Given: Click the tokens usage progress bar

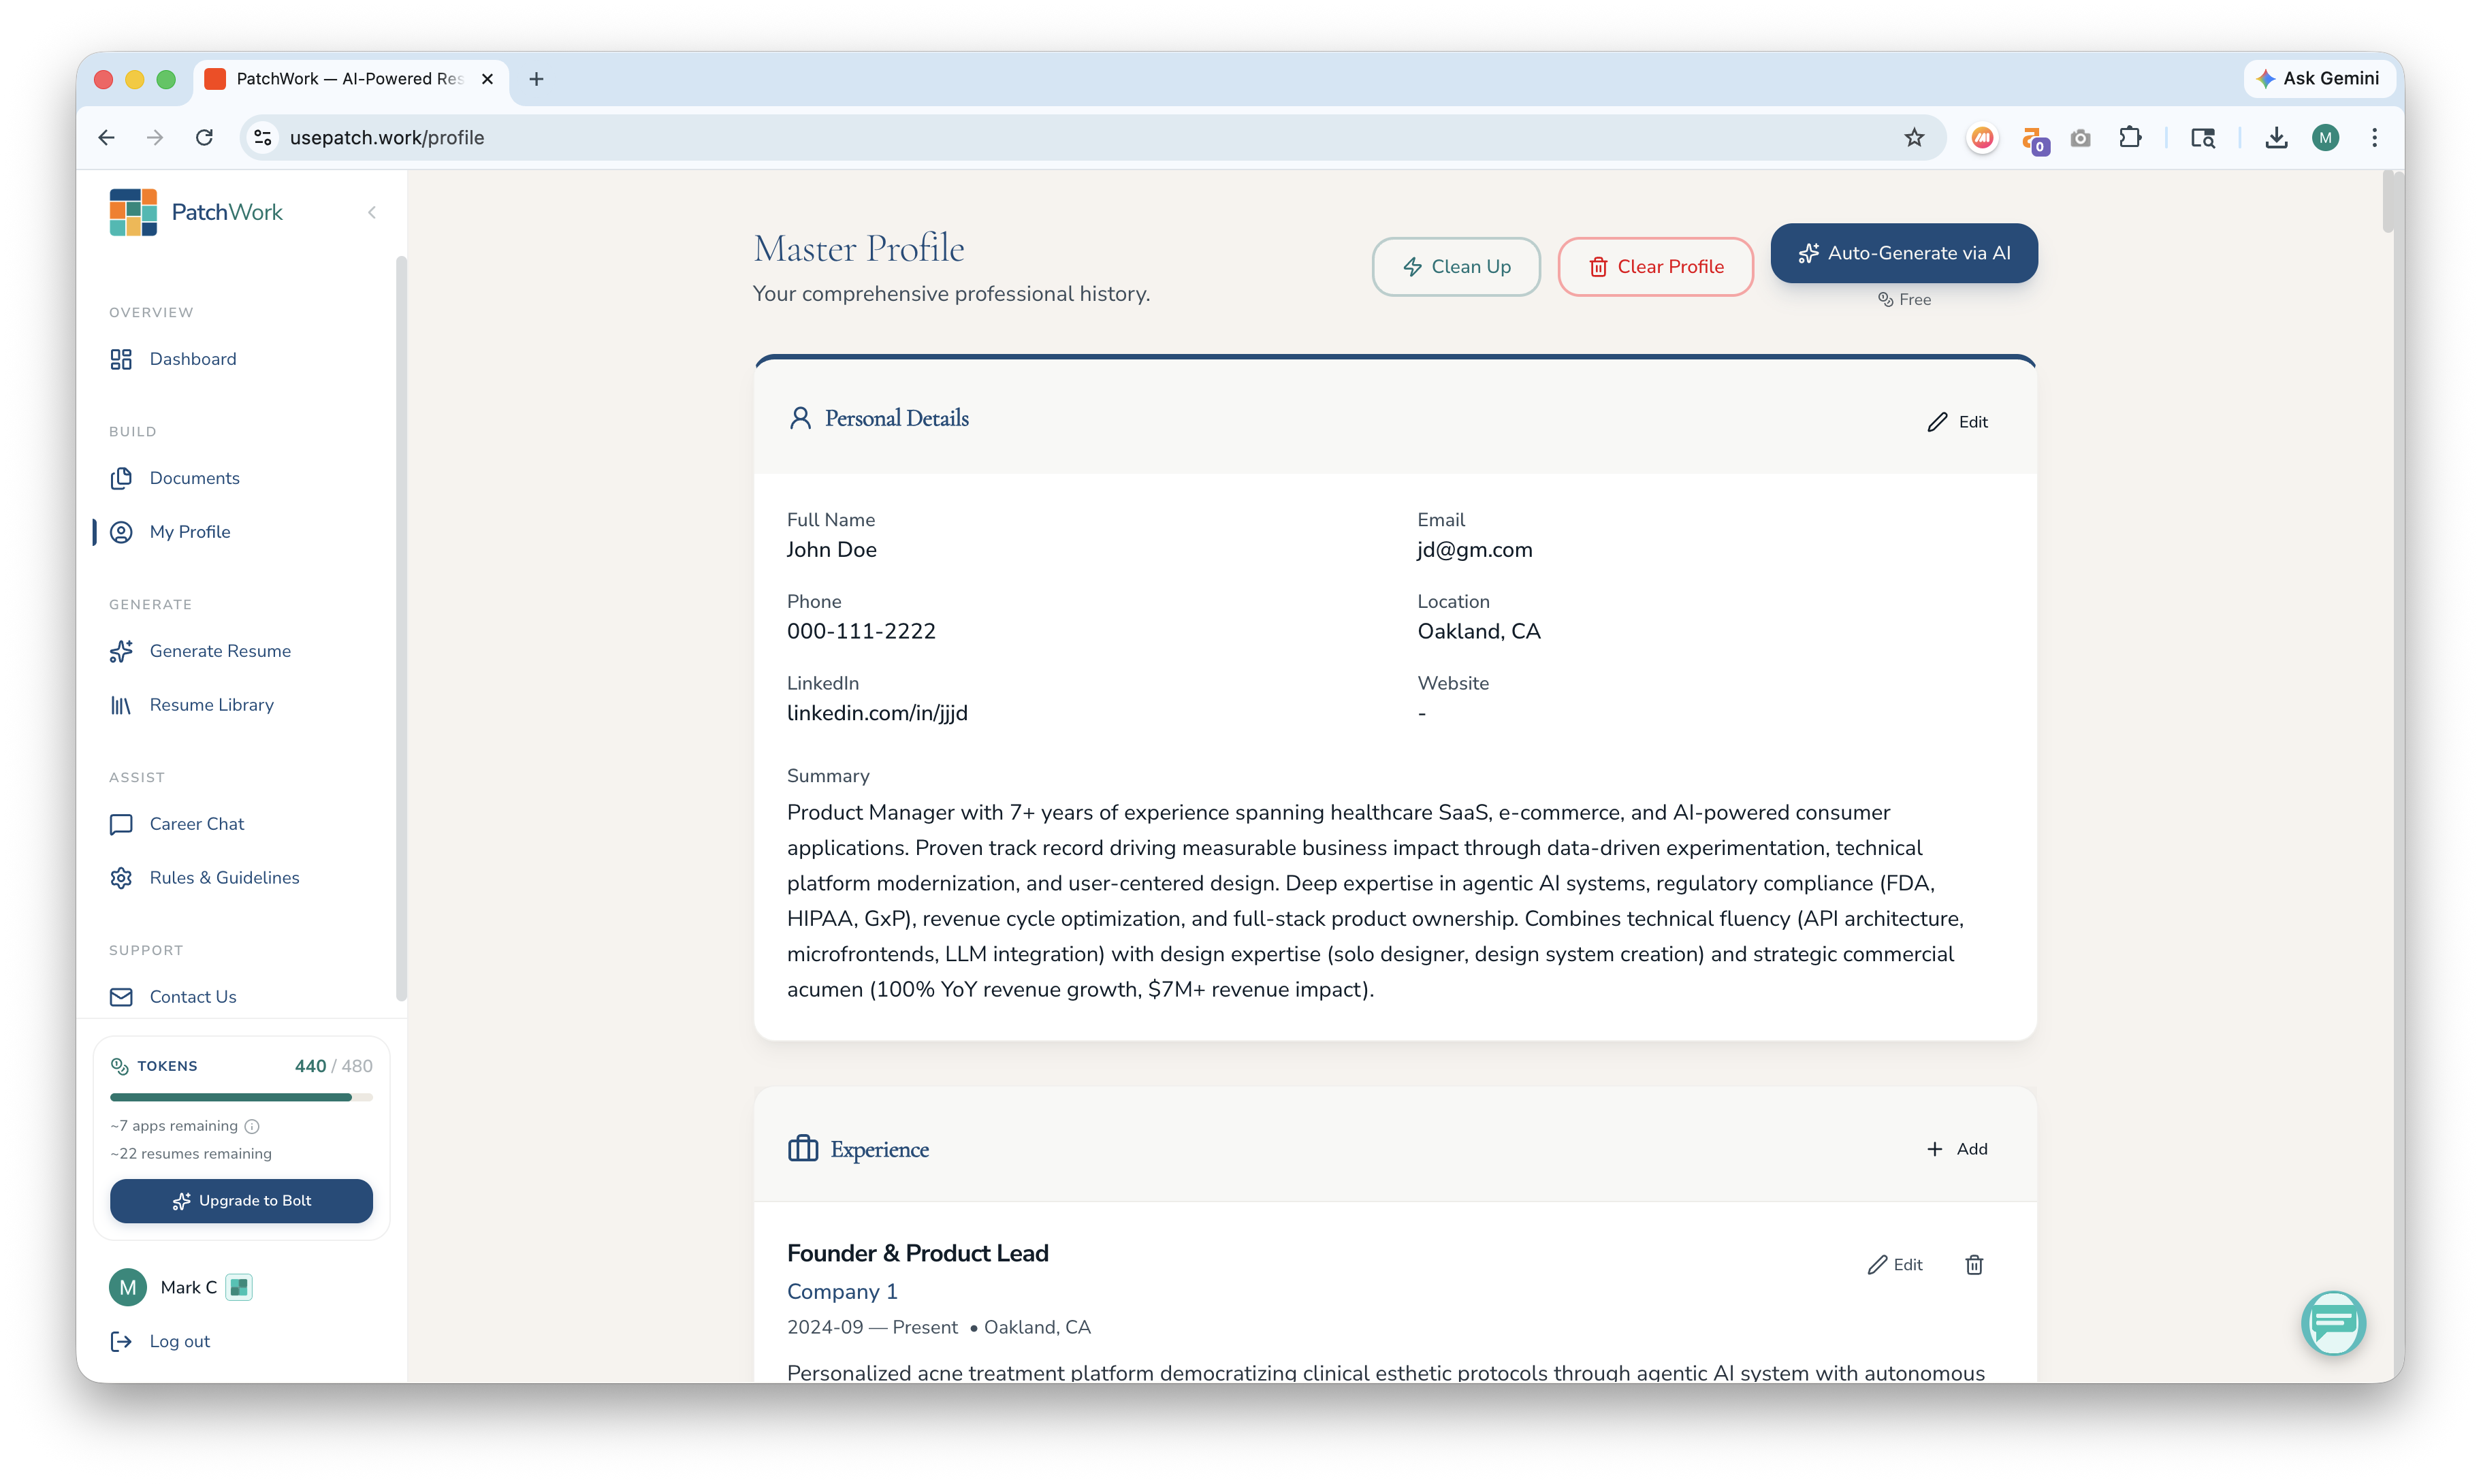Looking at the screenshot, I should click(241, 1097).
